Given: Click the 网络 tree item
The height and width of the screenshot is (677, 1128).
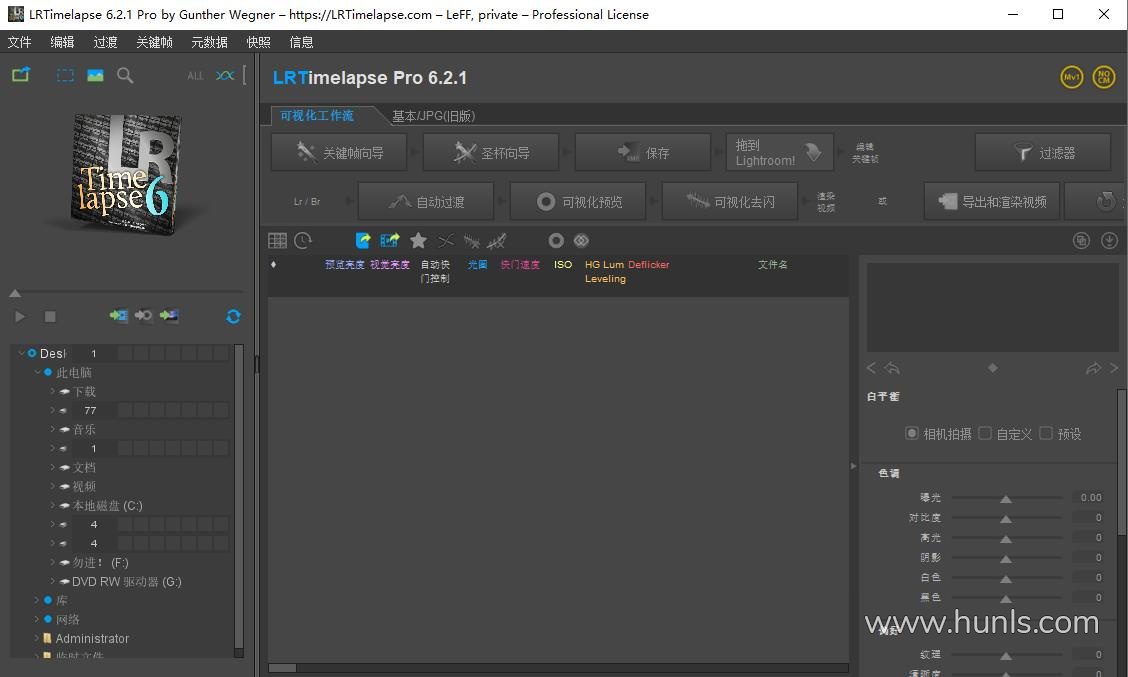Looking at the screenshot, I should [x=68, y=619].
